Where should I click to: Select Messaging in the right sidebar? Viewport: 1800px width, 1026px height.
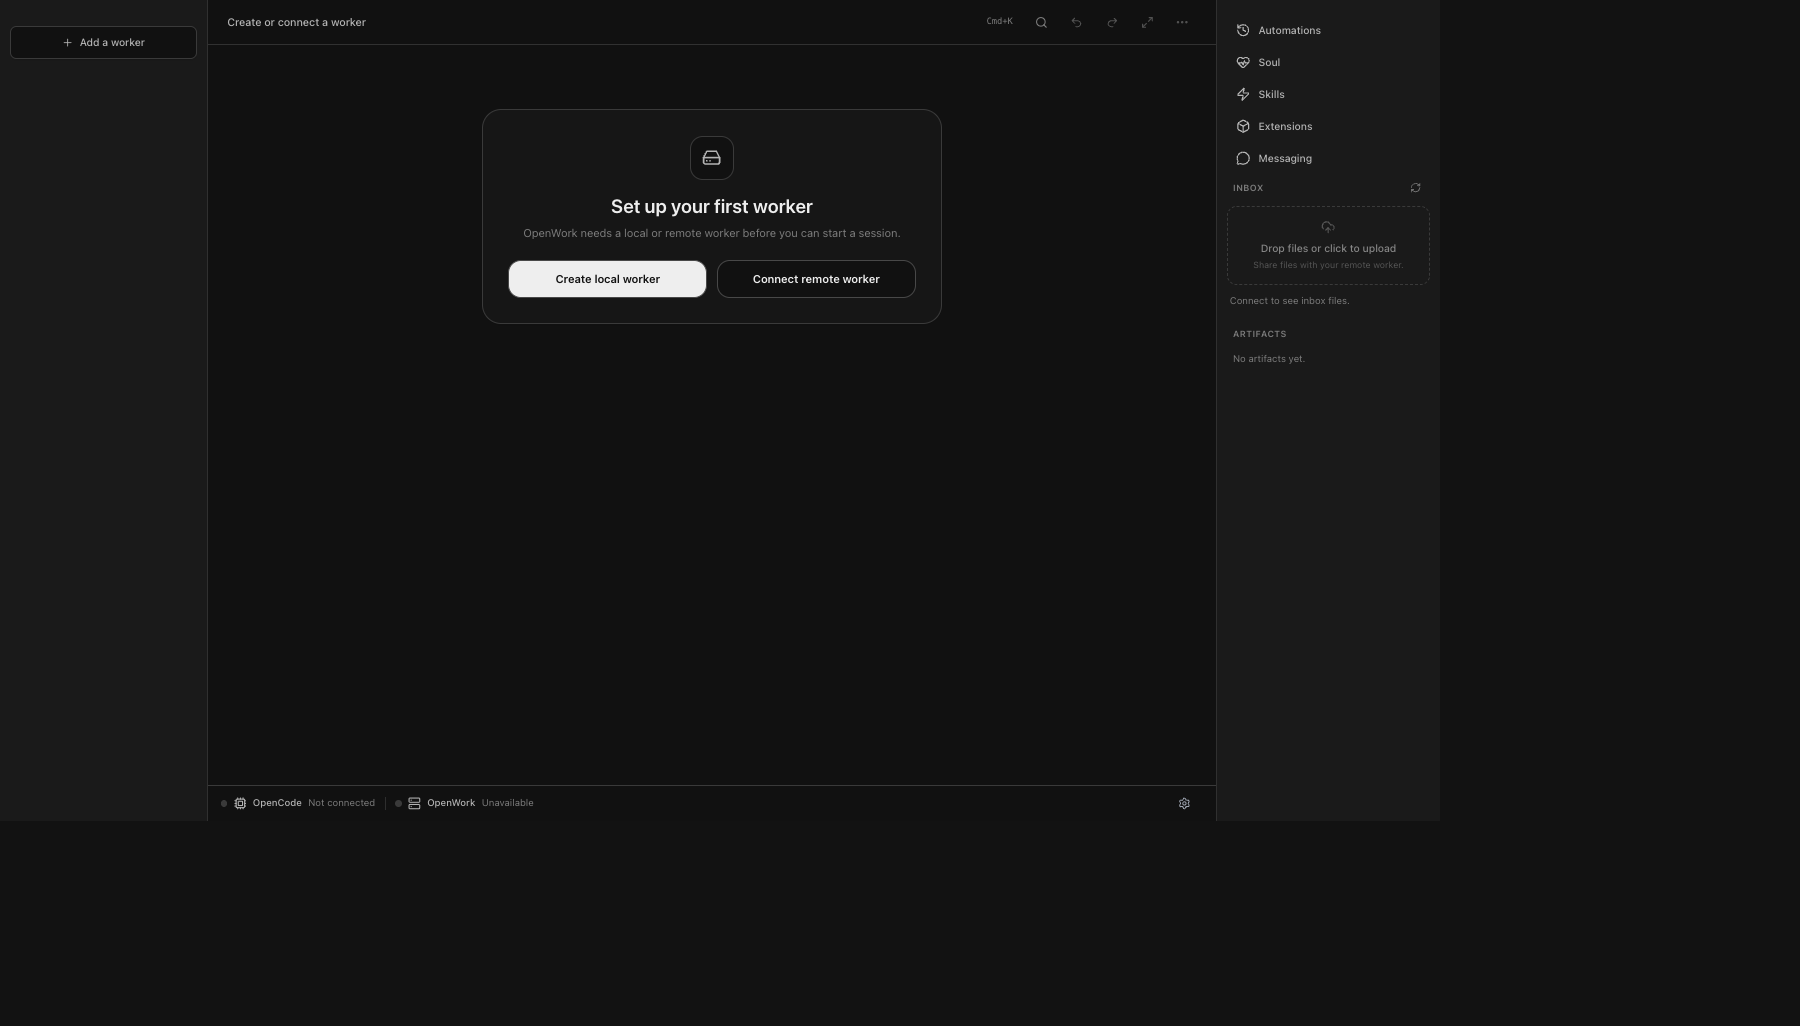pyautogui.click(x=1284, y=158)
